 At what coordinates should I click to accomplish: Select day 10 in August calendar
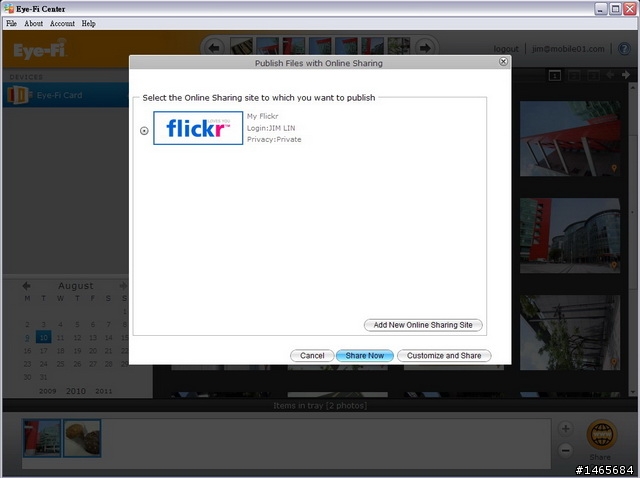pos(44,337)
